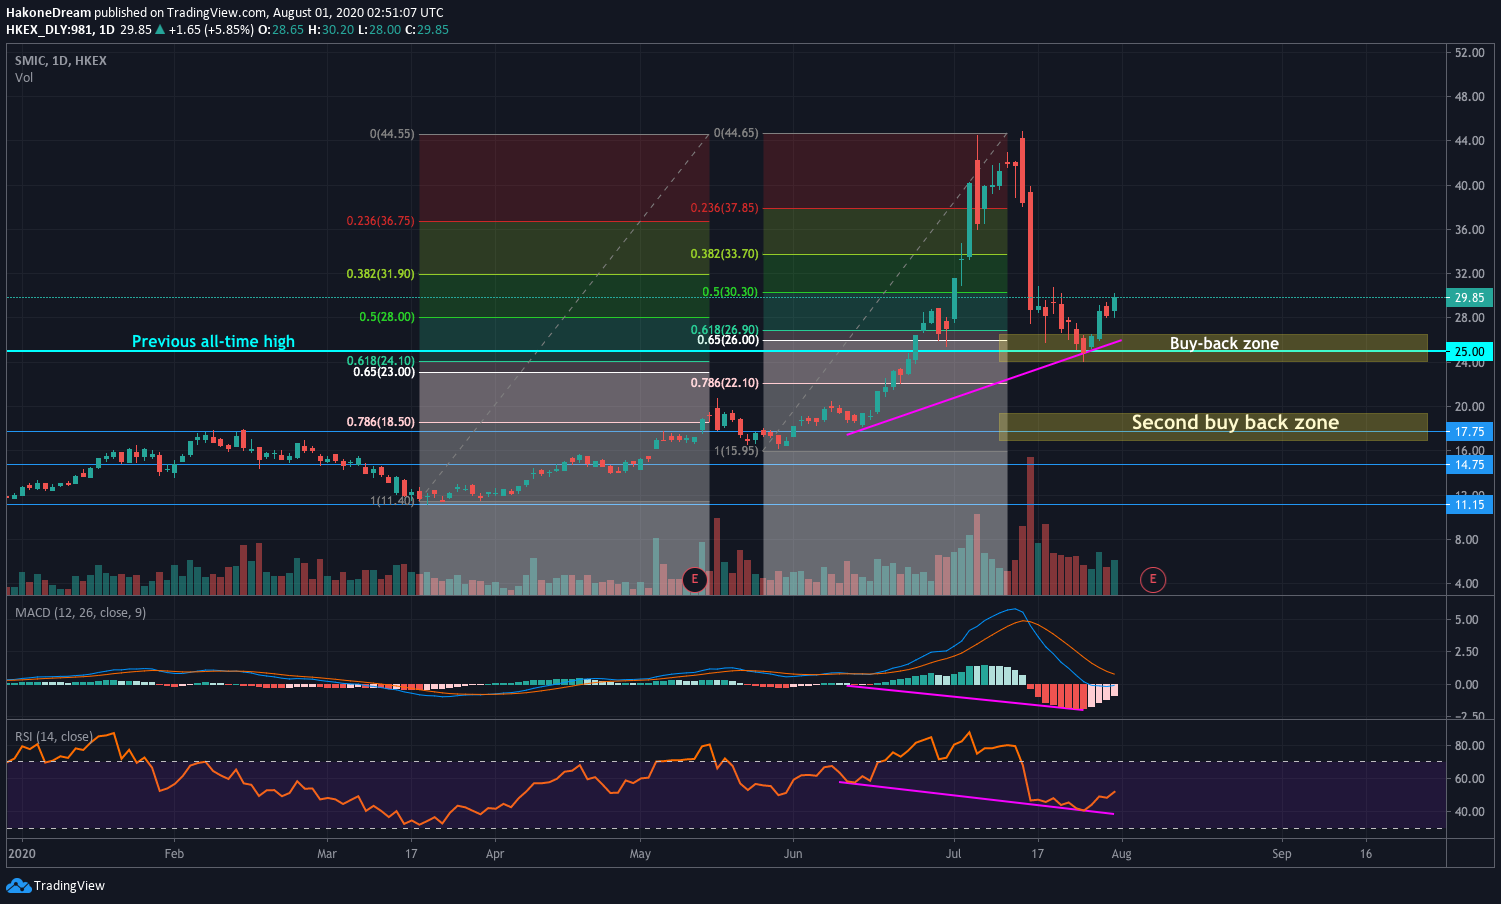Screen dimensions: 1501x904
Task: Click the HakoneDream author name
Action: (x=48, y=13)
